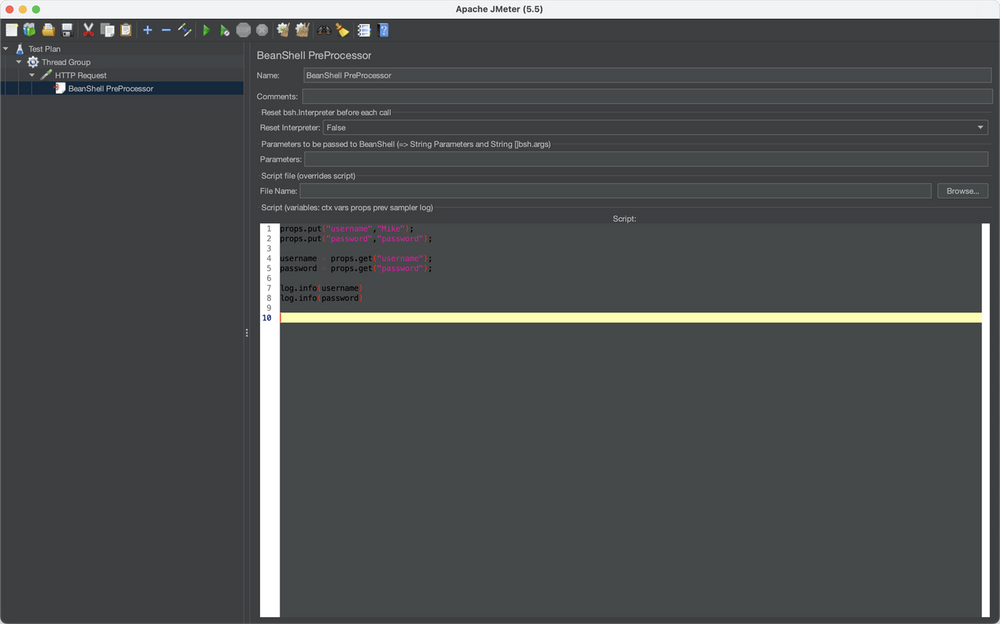Click the Save floppy disk icon
The image size is (1000, 624).
[x=67, y=30]
